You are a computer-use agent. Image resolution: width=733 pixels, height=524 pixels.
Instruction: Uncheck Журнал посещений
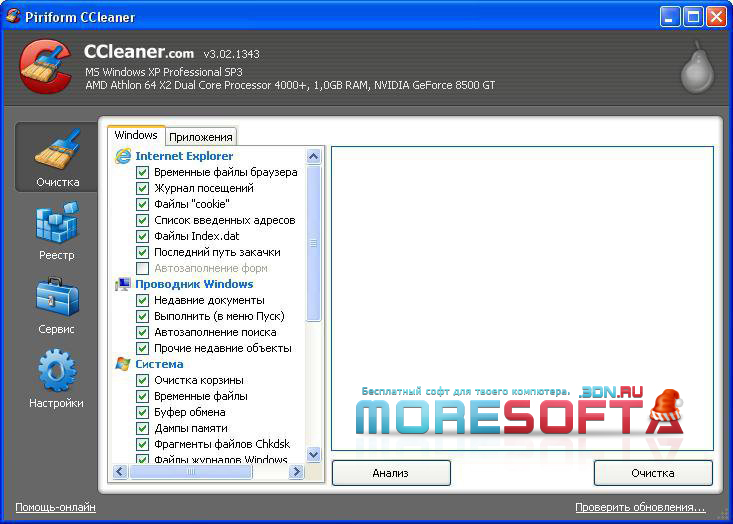coord(143,188)
